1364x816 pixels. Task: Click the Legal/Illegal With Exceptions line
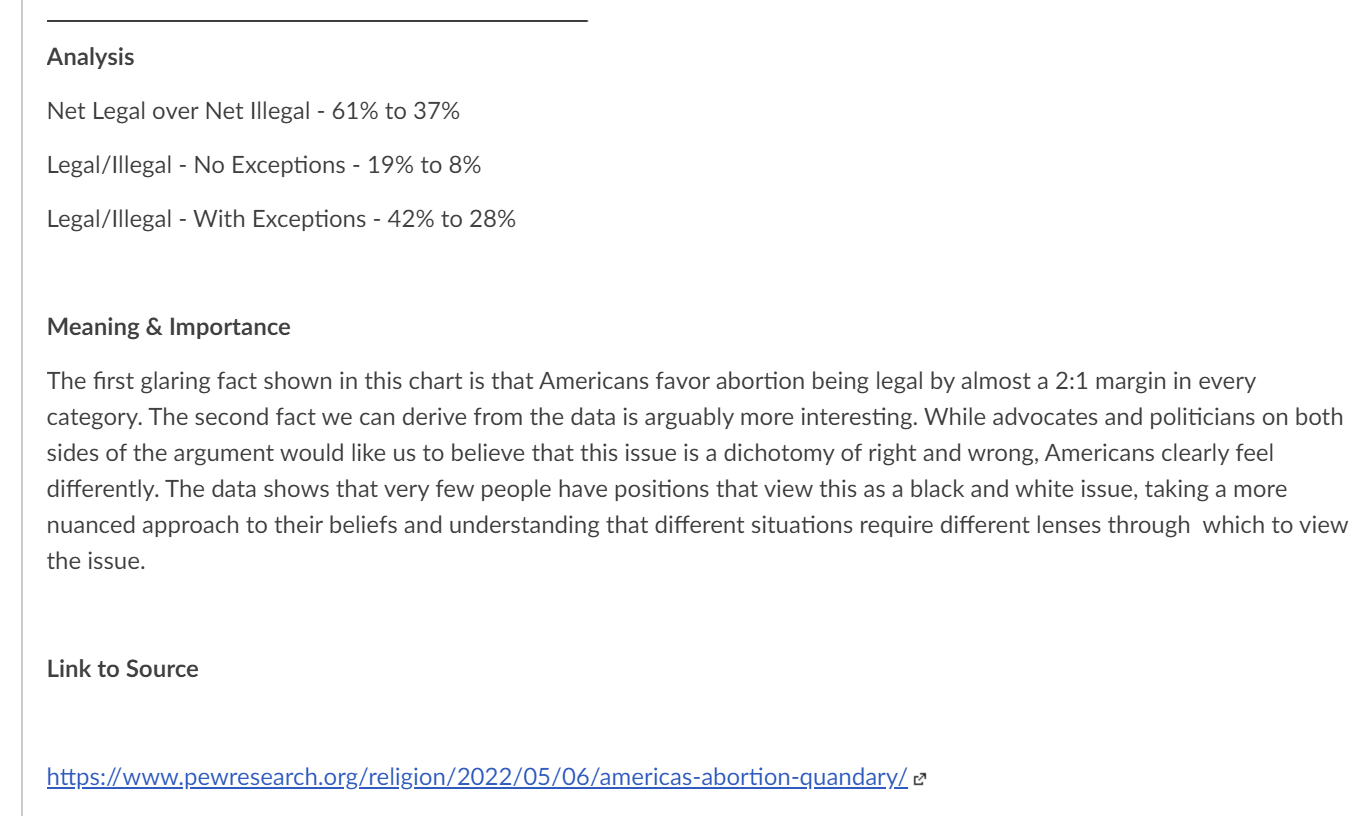281,219
